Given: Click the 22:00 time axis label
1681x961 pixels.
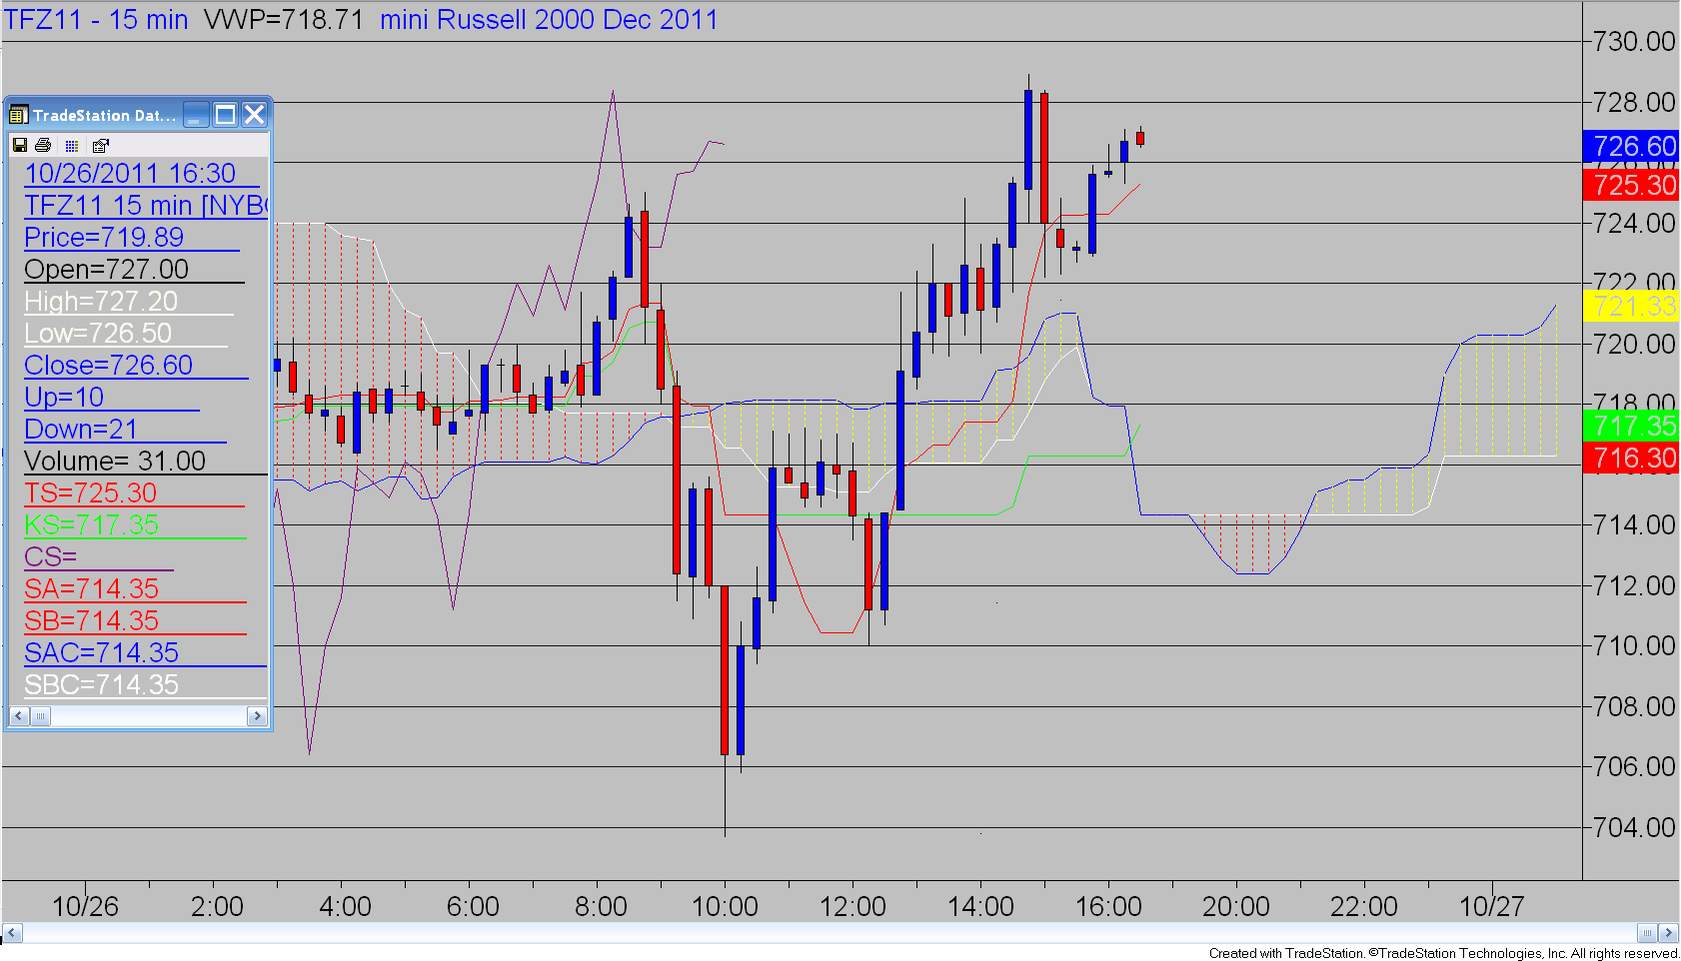Looking at the screenshot, I should pos(1364,907).
